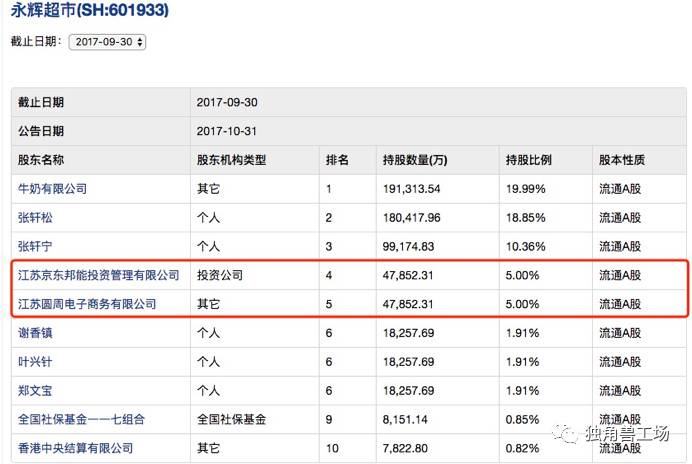Viewport: 692px width, 464px height.
Task: Open shareholder link 谢香镇
Action: pyautogui.click(x=35, y=333)
